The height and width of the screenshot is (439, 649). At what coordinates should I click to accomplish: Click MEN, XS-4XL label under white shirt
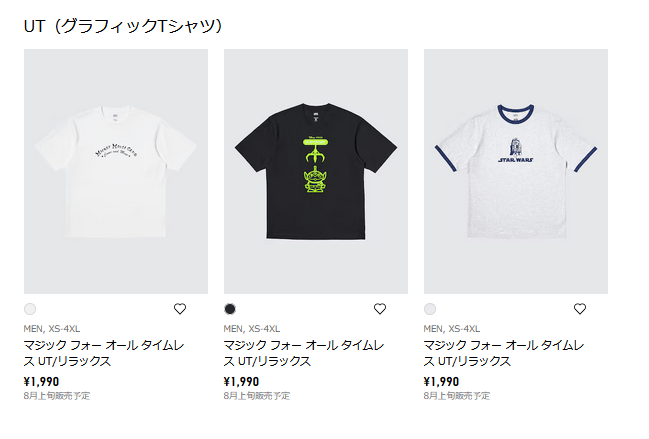[52, 329]
